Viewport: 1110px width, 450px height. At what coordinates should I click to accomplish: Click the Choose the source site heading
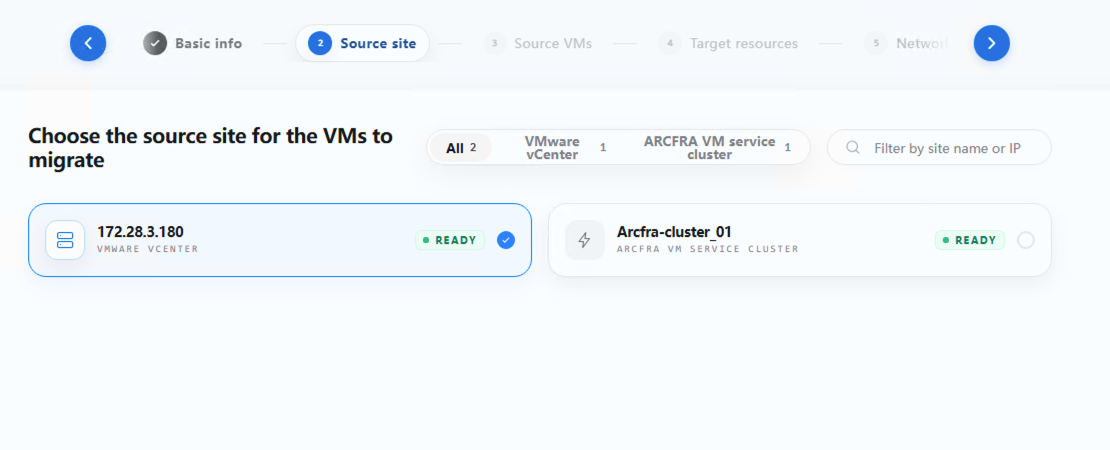[210, 147]
